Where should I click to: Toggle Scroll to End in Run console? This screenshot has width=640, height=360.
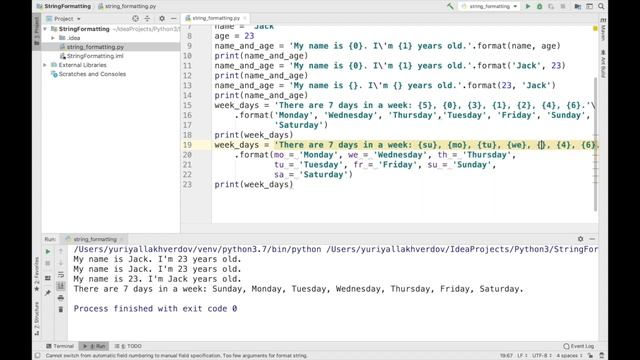61,286
